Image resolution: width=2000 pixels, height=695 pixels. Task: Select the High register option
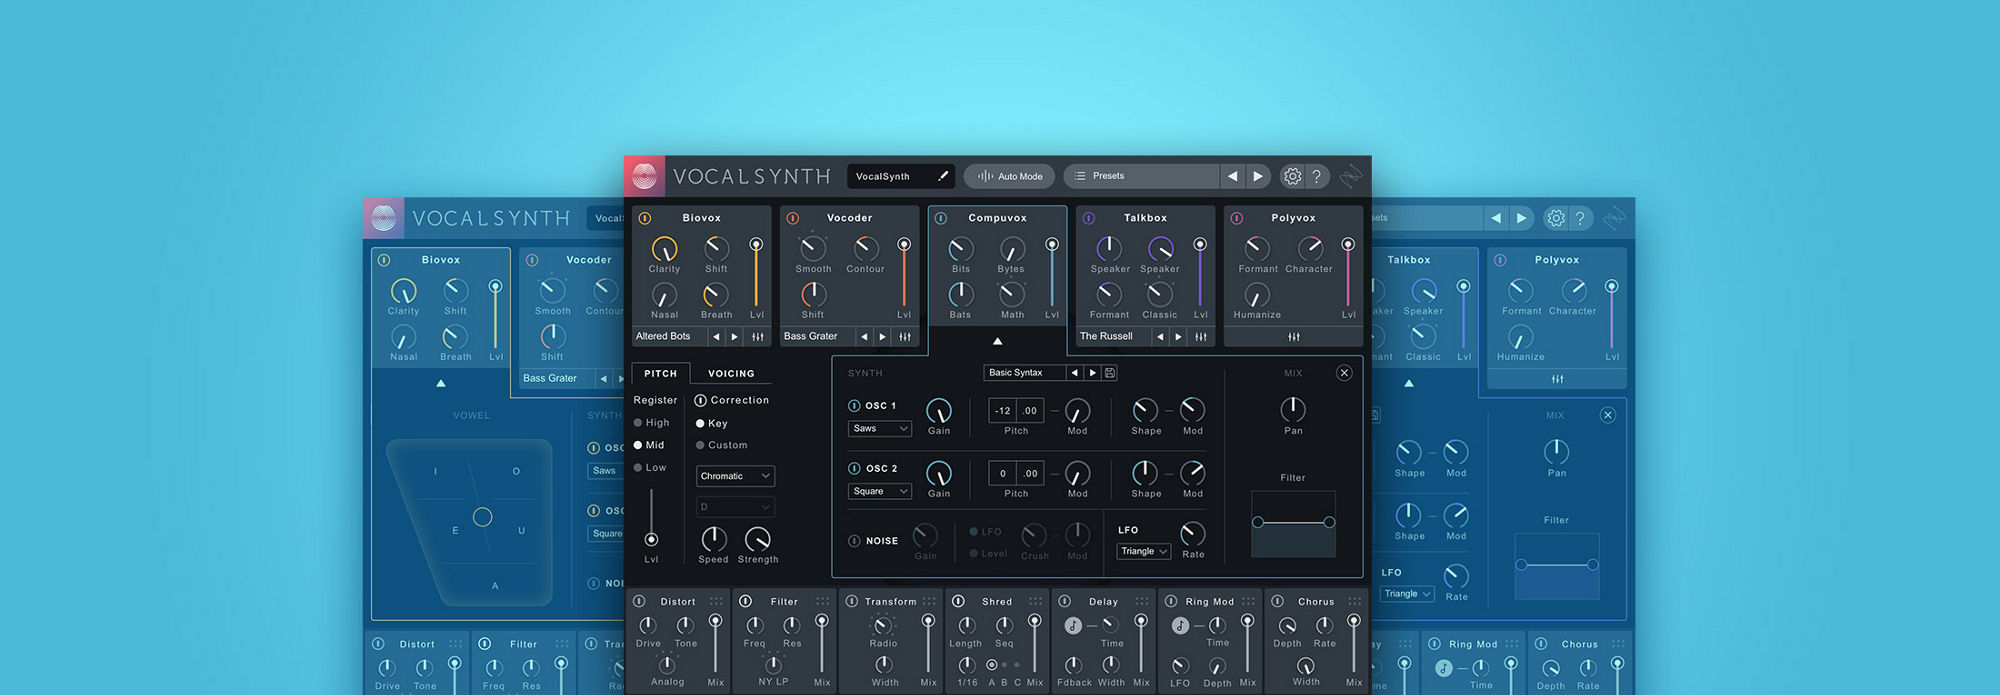[638, 423]
